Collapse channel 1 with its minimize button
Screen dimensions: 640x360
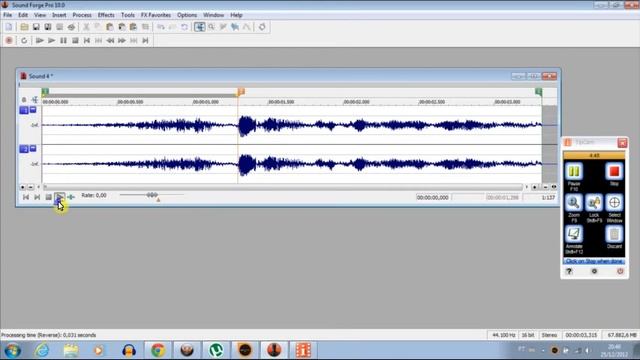[x=33, y=109]
